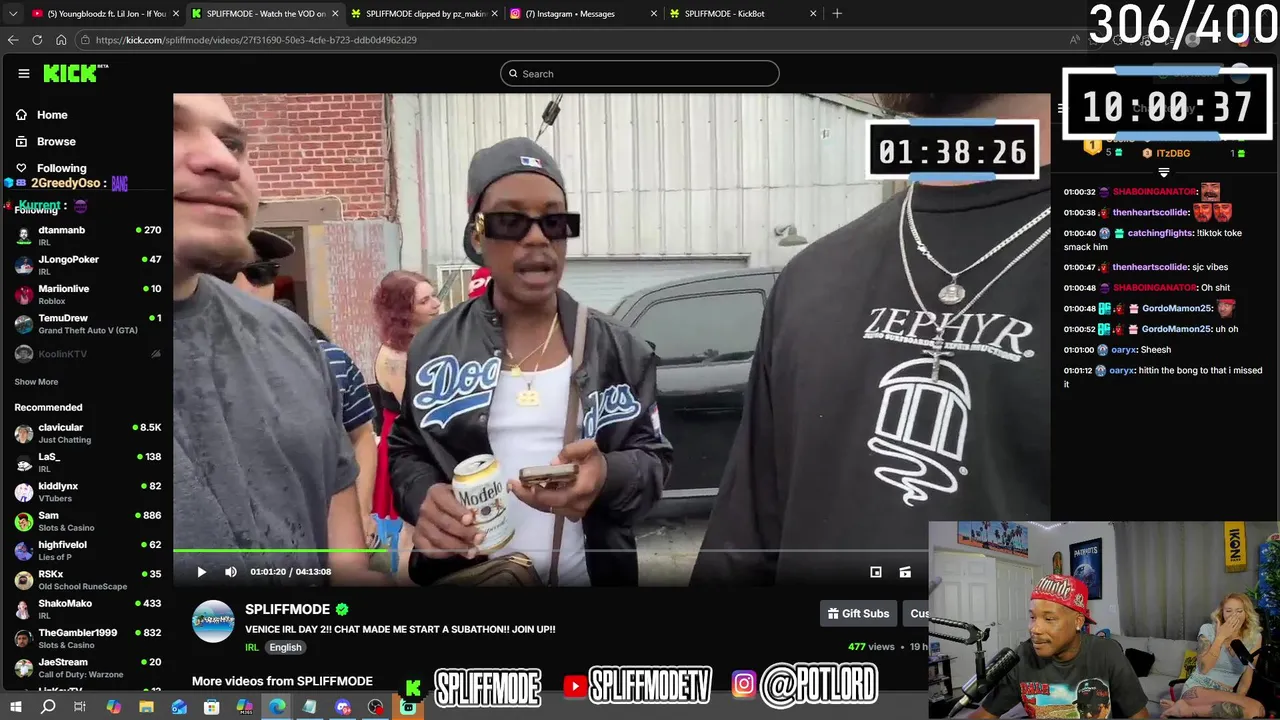
Task: Open RSKx Old School RuneScape channel
Action: pos(88,580)
